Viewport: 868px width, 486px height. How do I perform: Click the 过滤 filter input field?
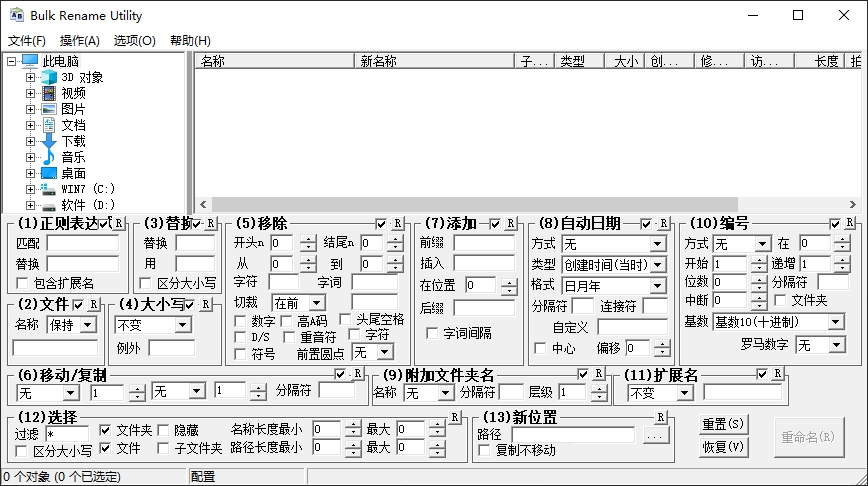pos(67,434)
